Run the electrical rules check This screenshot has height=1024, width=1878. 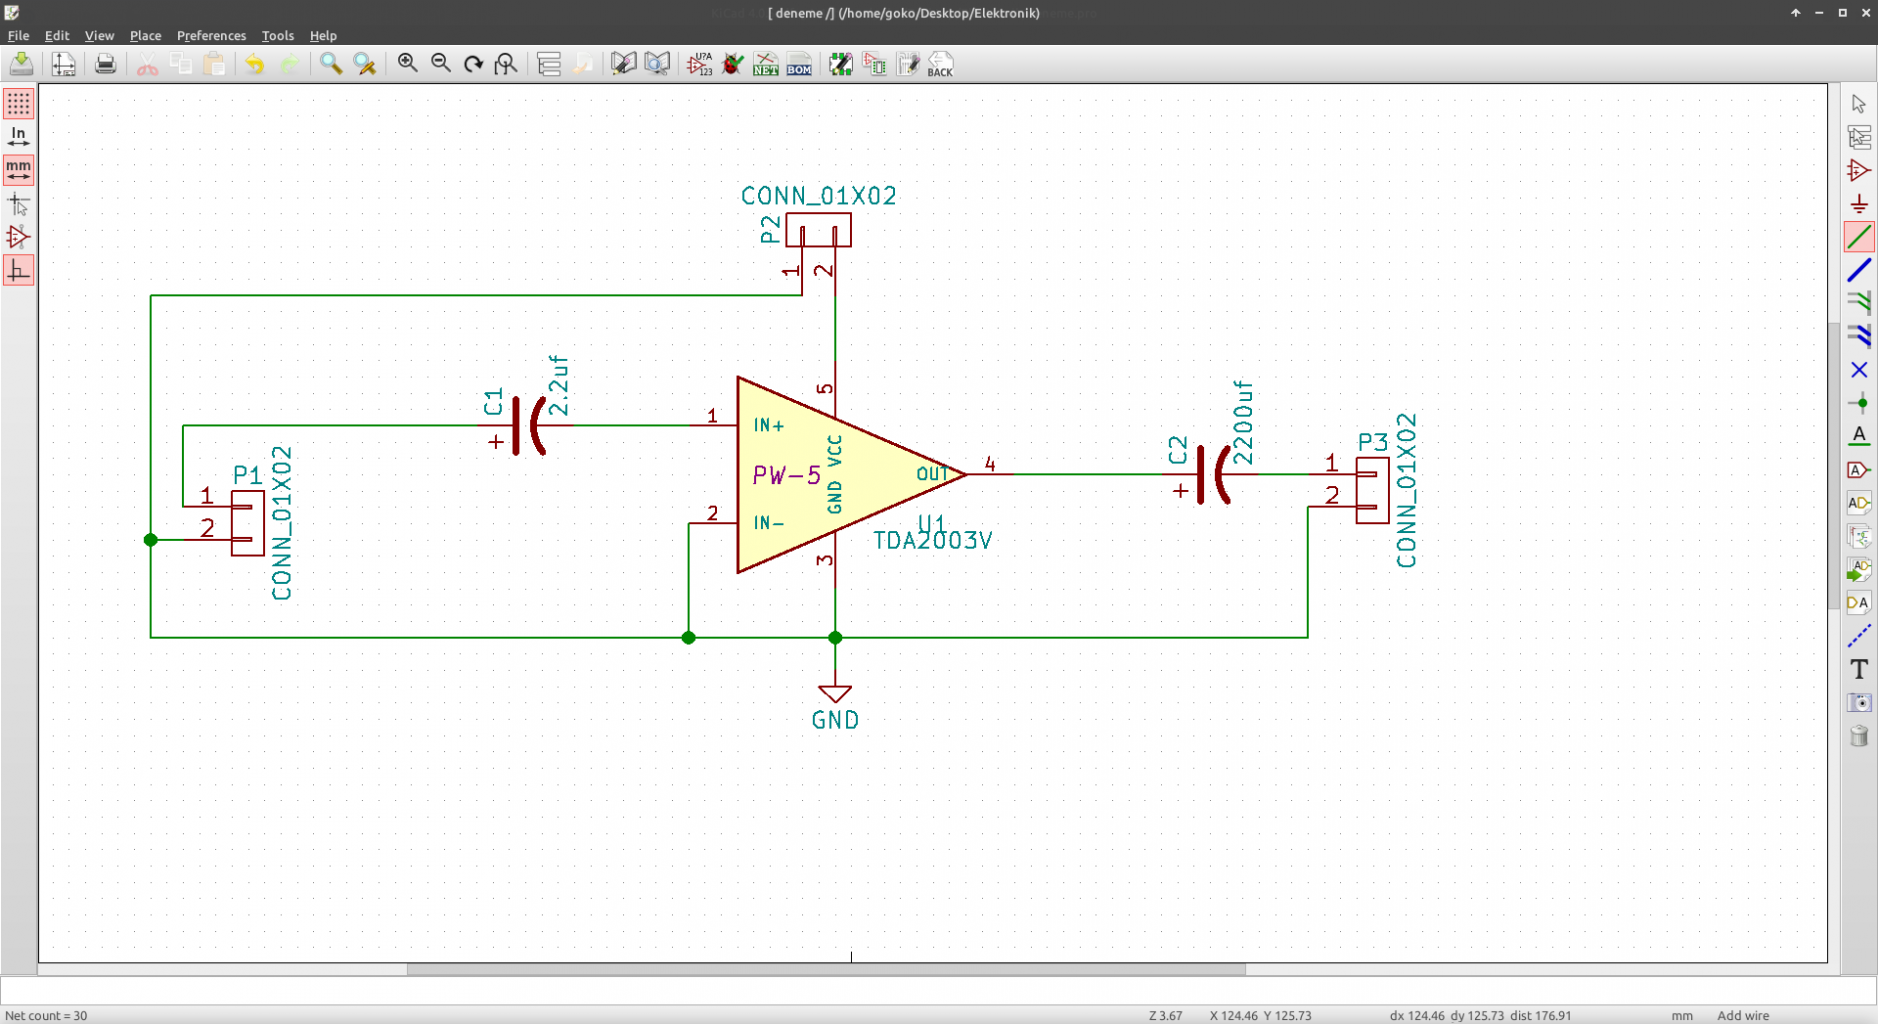[733, 64]
